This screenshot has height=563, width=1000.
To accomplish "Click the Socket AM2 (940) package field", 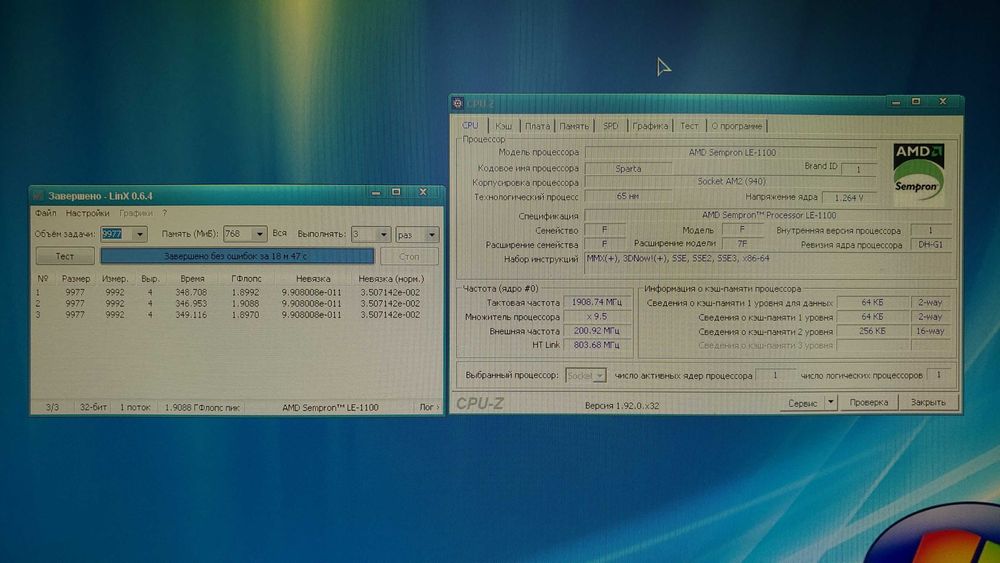I will click(x=731, y=181).
